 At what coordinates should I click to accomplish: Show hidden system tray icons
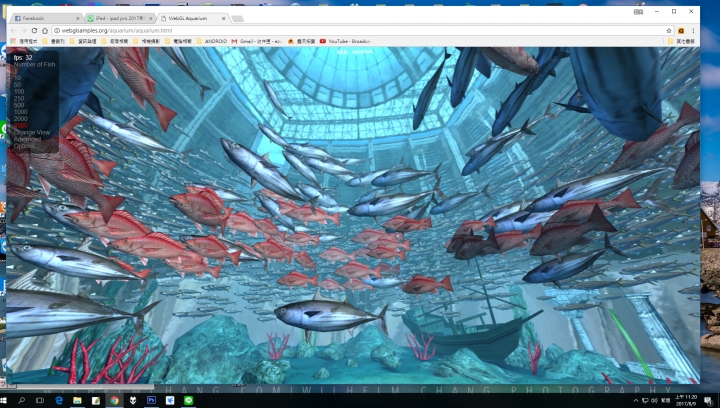pos(636,401)
